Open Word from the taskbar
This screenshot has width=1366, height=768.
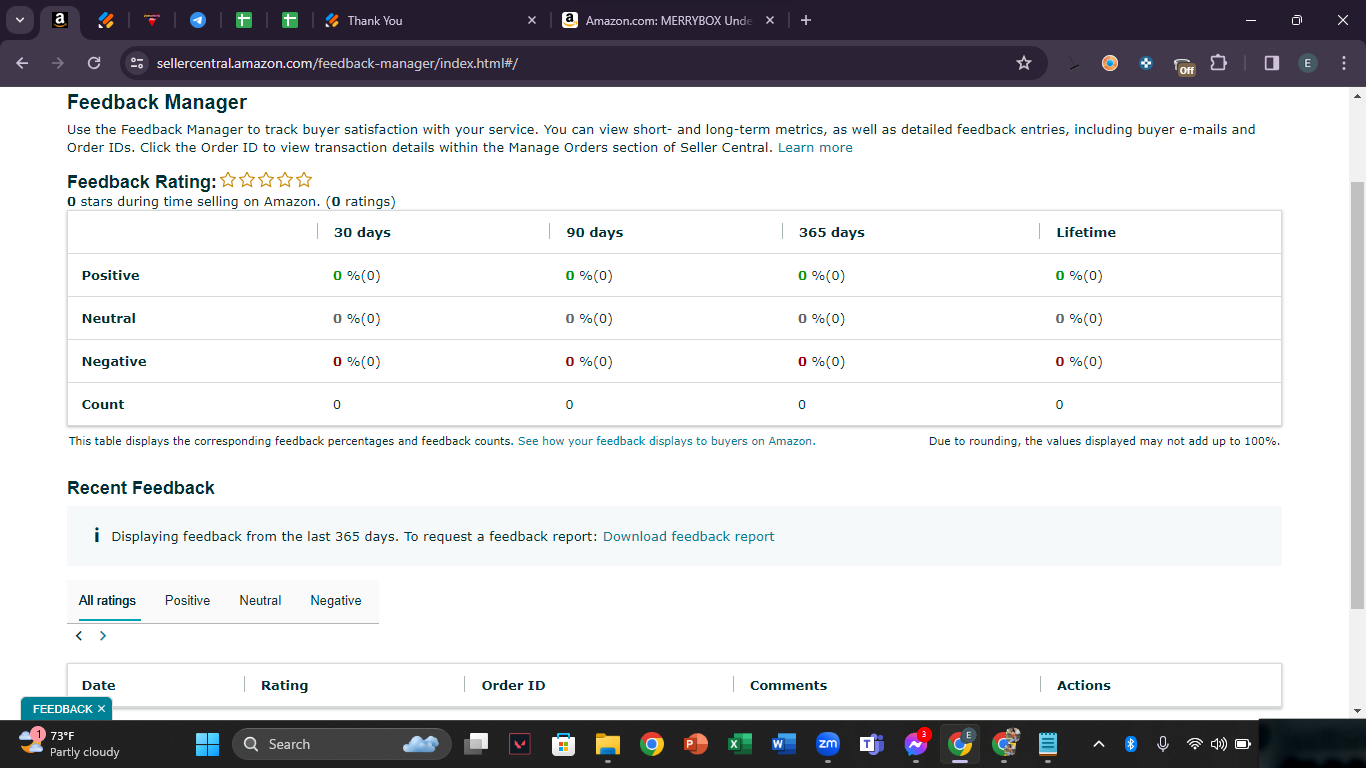[784, 744]
